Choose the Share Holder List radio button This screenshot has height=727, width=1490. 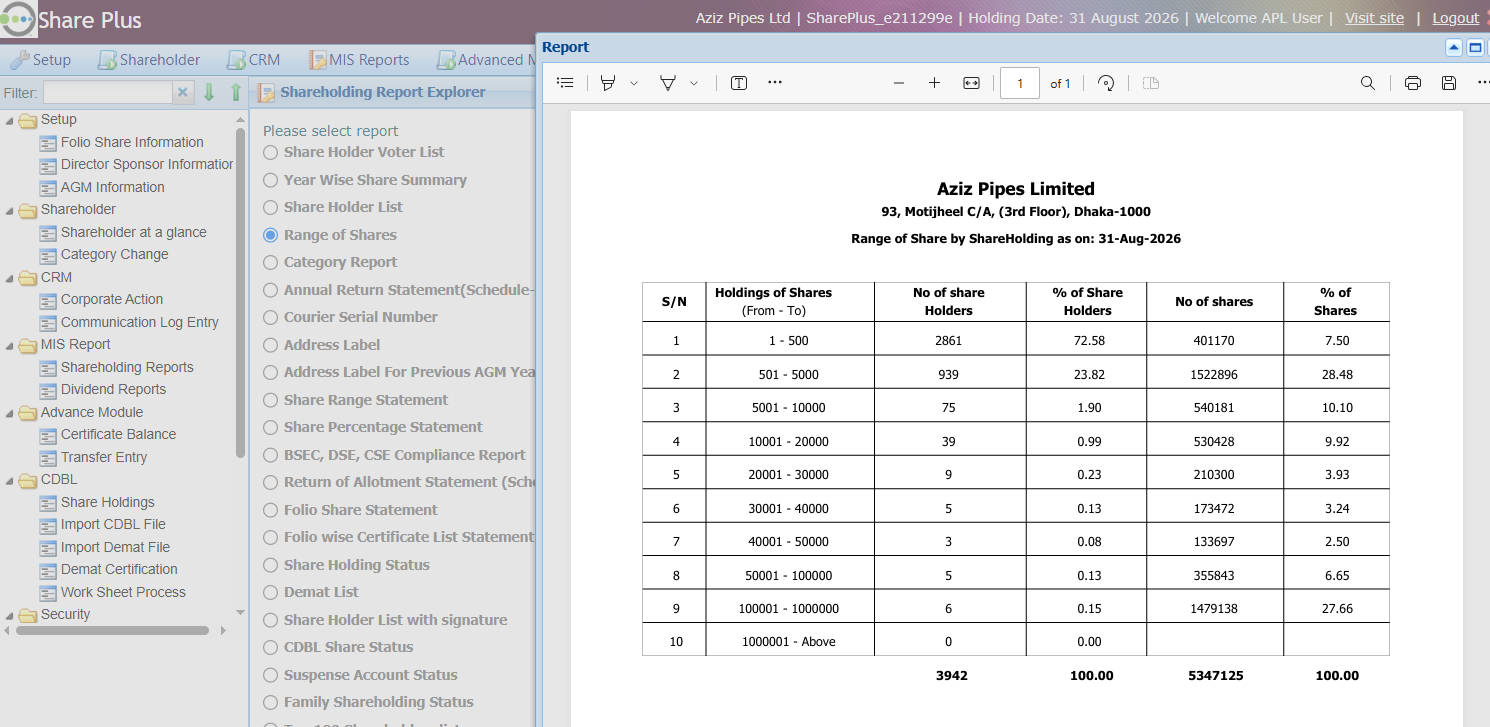coord(271,208)
